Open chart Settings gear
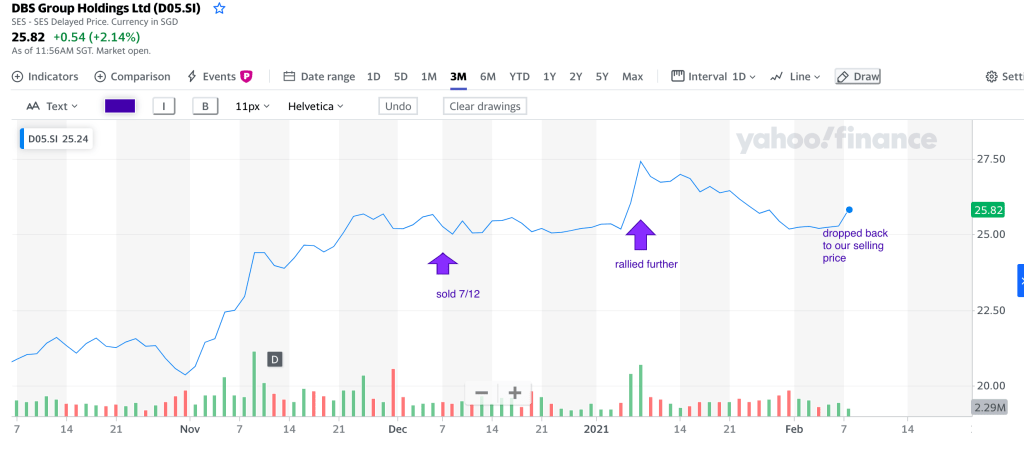This screenshot has width=1024, height=456. coord(992,76)
